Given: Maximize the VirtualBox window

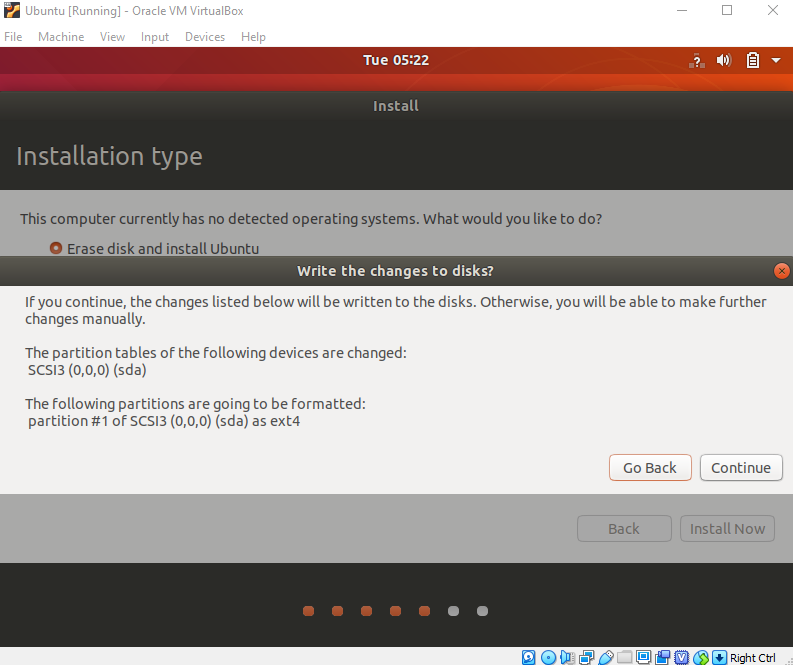Looking at the screenshot, I should point(727,10).
